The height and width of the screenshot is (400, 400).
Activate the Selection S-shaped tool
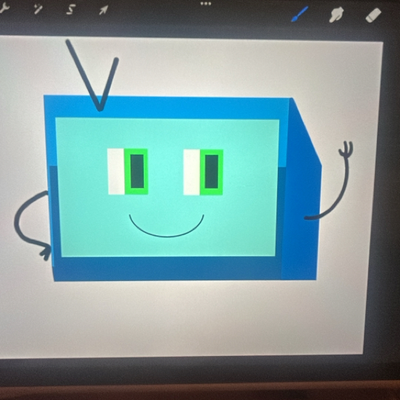71,10
